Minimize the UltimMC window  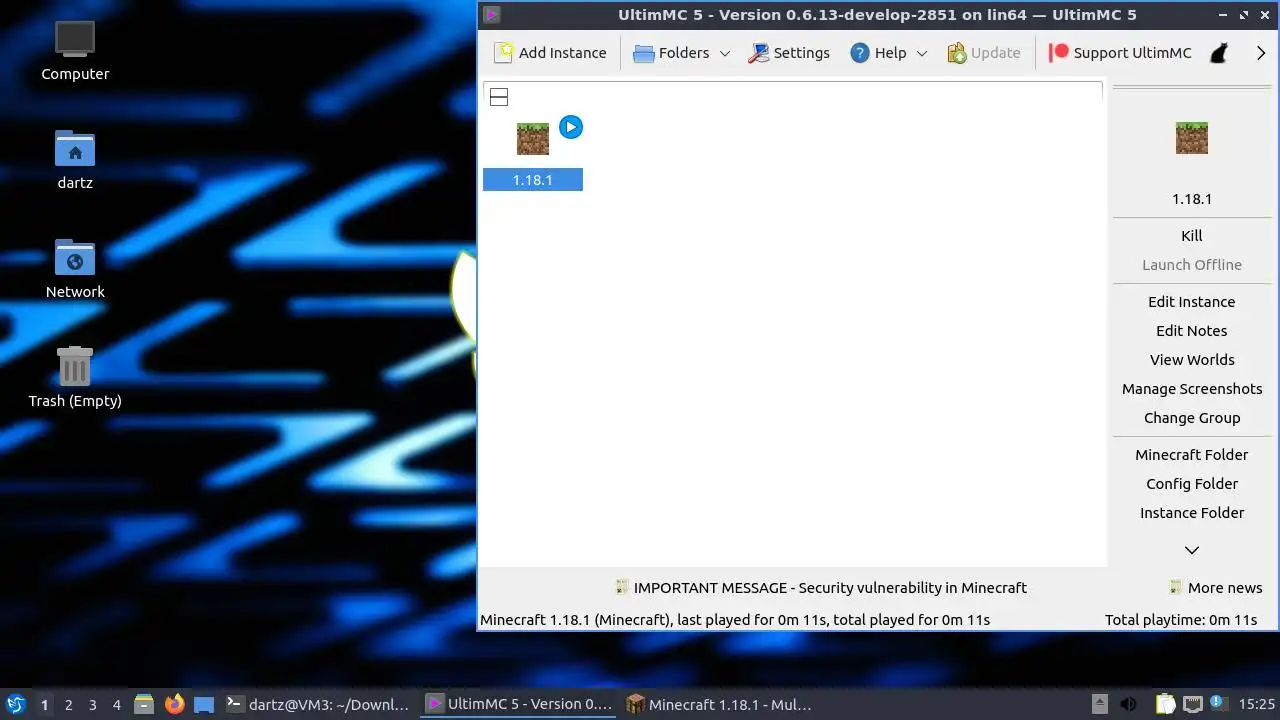click(1223, 15)
